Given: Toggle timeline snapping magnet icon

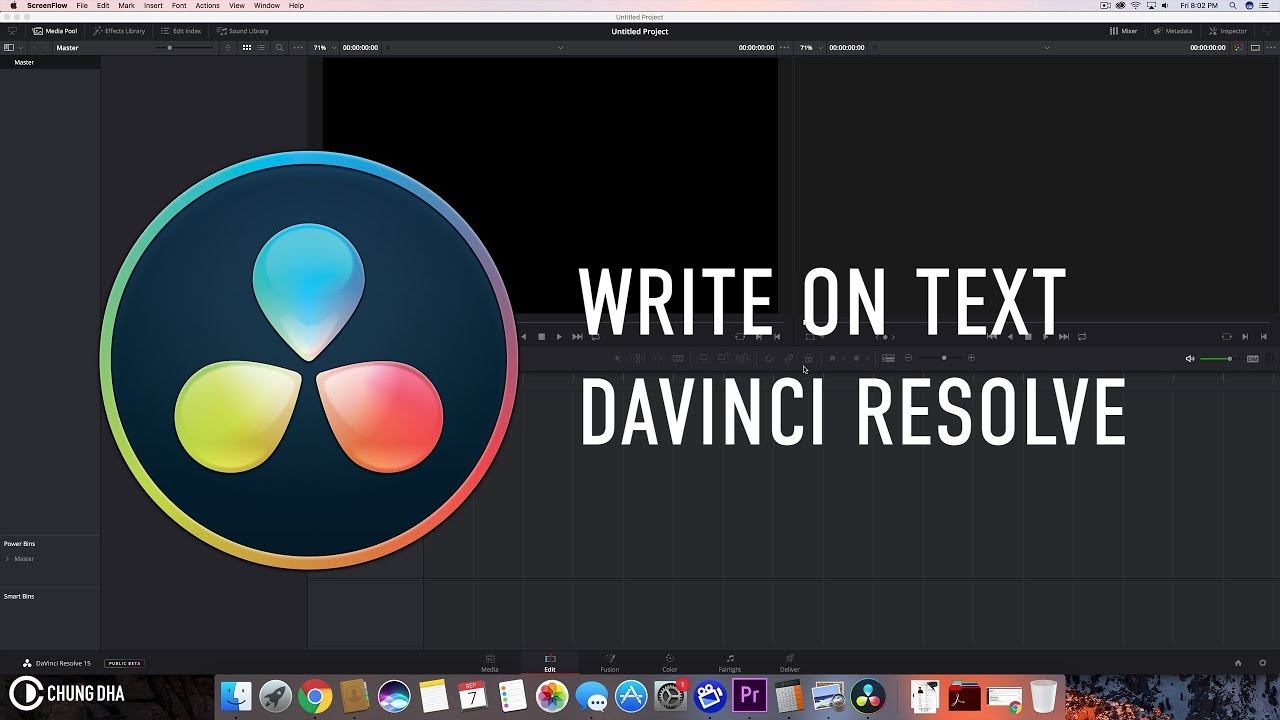Looking at the screenshot, I should point(769,358).
